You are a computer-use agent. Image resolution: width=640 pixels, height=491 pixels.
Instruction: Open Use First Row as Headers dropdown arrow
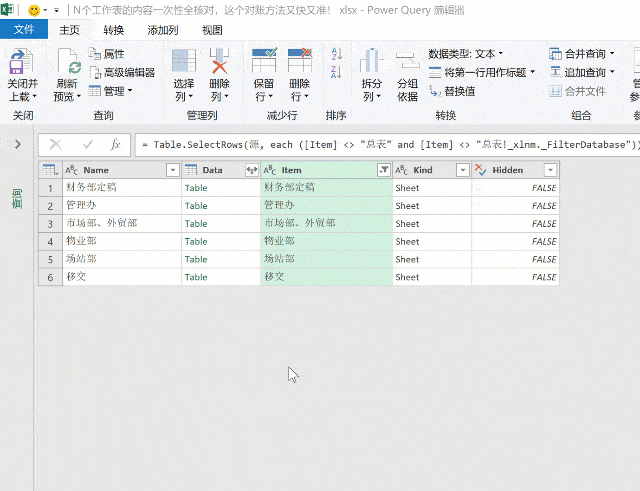533,72
